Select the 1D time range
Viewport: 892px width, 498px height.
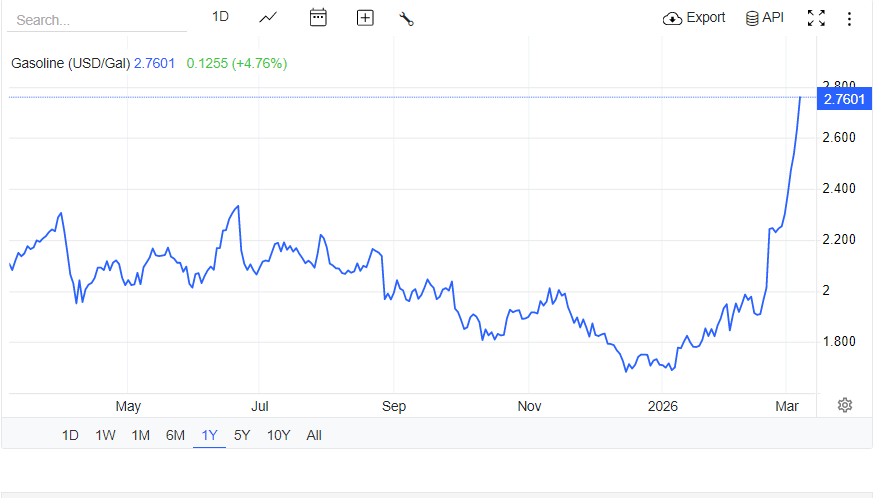click(70, 435)
